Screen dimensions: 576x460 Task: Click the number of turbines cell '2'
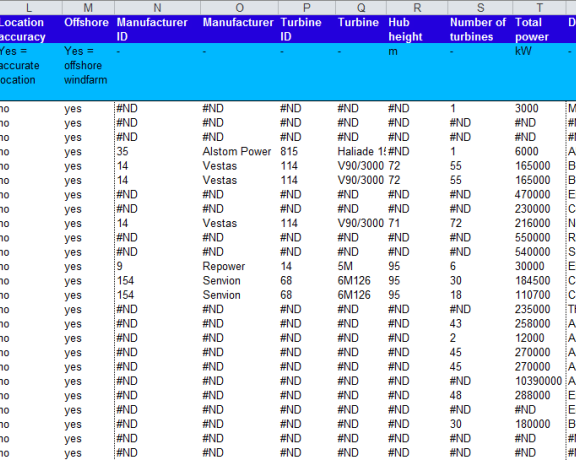pos(480,338)
